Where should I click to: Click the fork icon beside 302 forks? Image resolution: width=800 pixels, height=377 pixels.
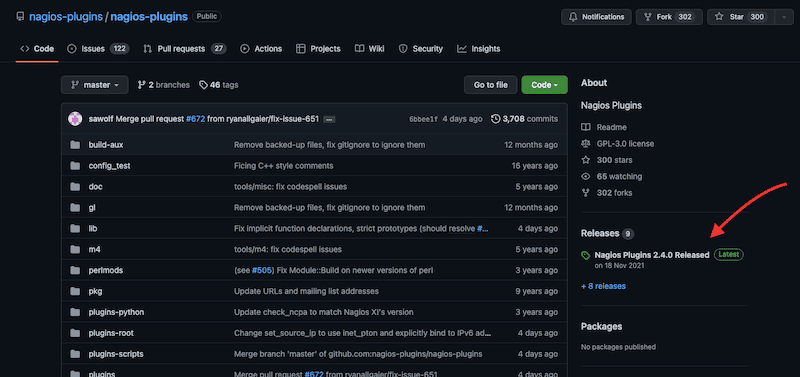[x=586, y=193]
